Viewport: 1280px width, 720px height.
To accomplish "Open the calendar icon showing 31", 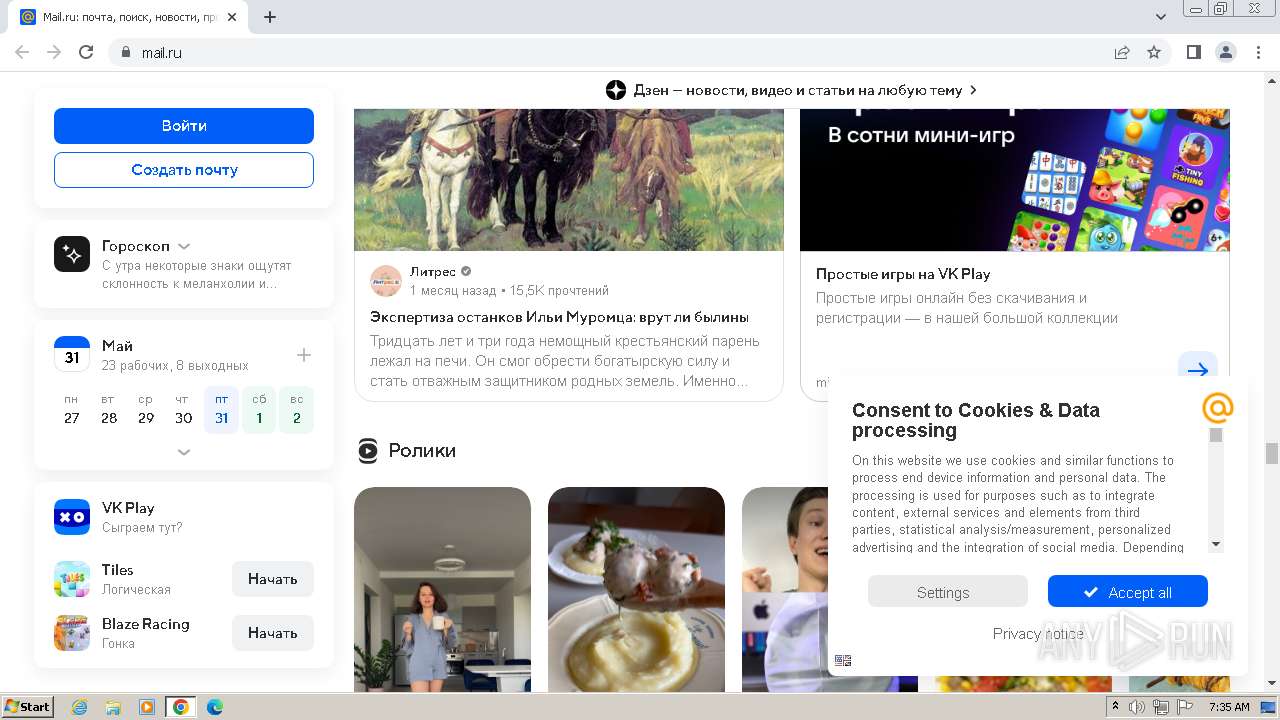I will (72, 355).
